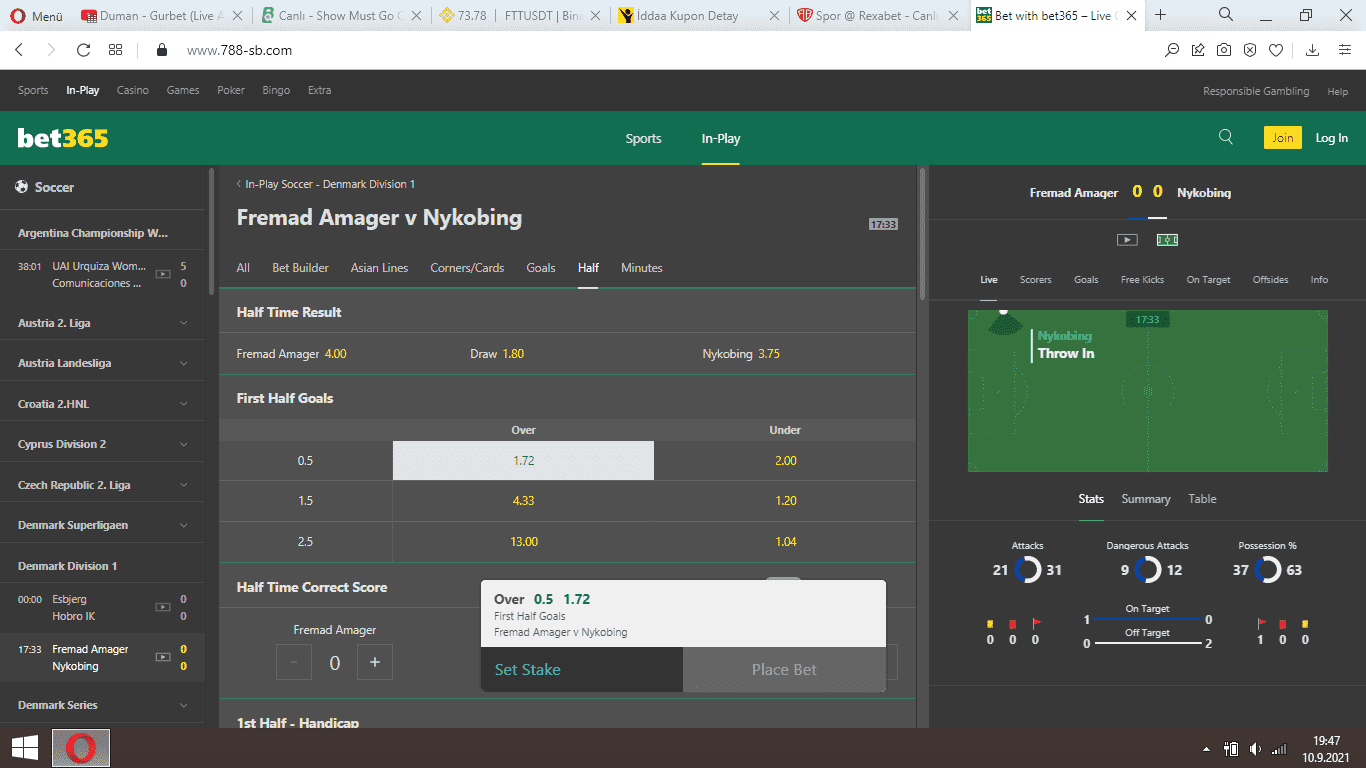Click the Place Bet button
1366x768 pixels.
[784, 670]
